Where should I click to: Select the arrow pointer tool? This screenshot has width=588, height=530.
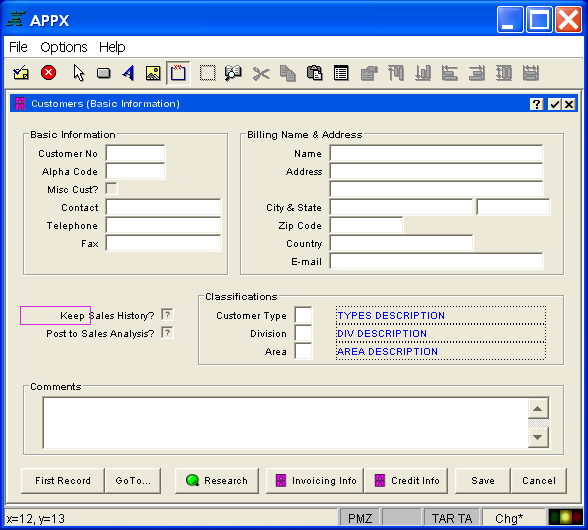pos(78,73)
